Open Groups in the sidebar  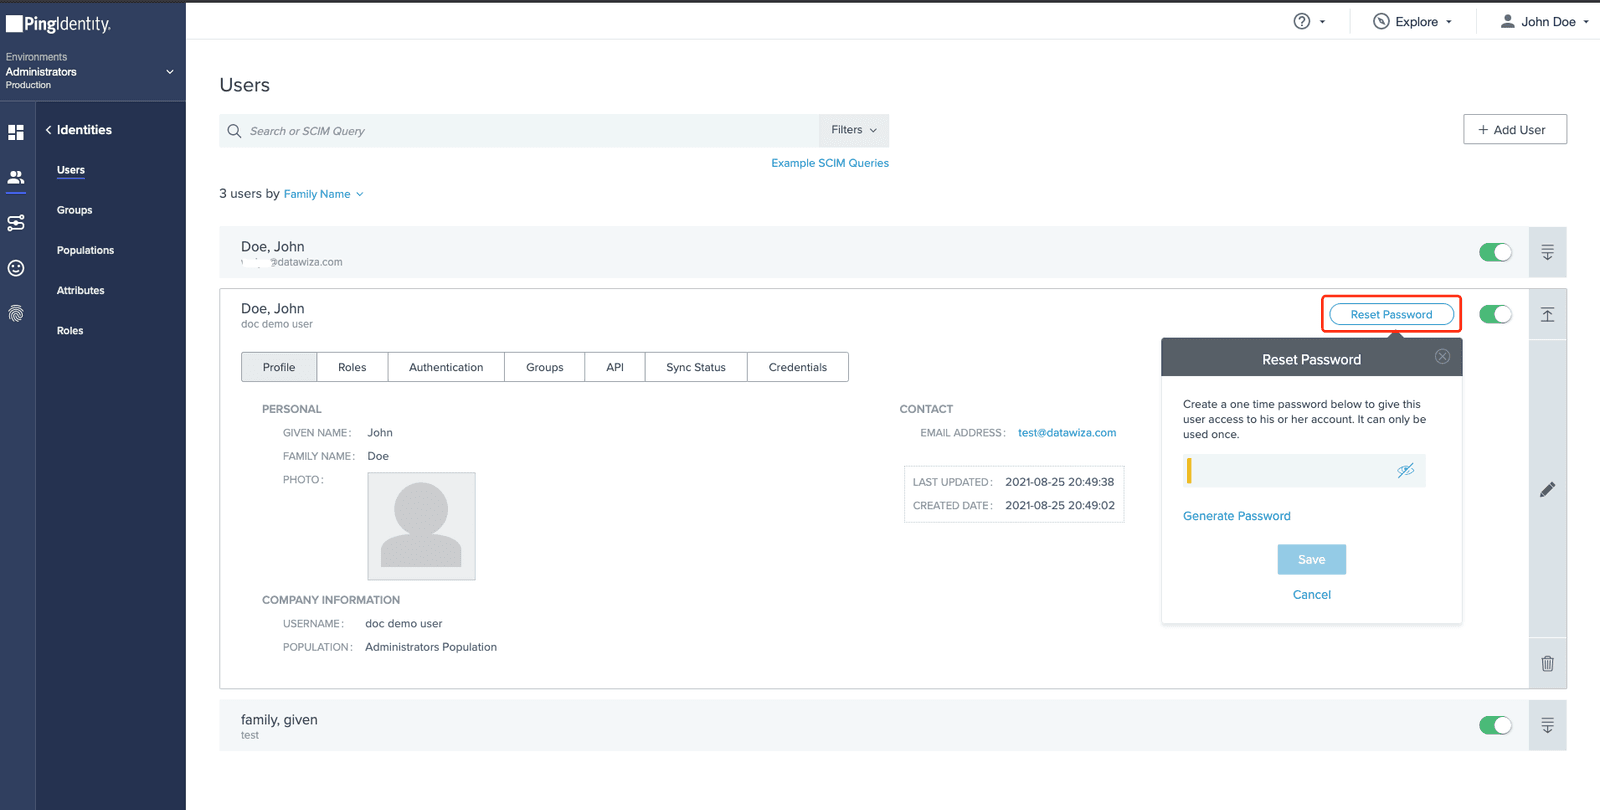tap(74, 210)
